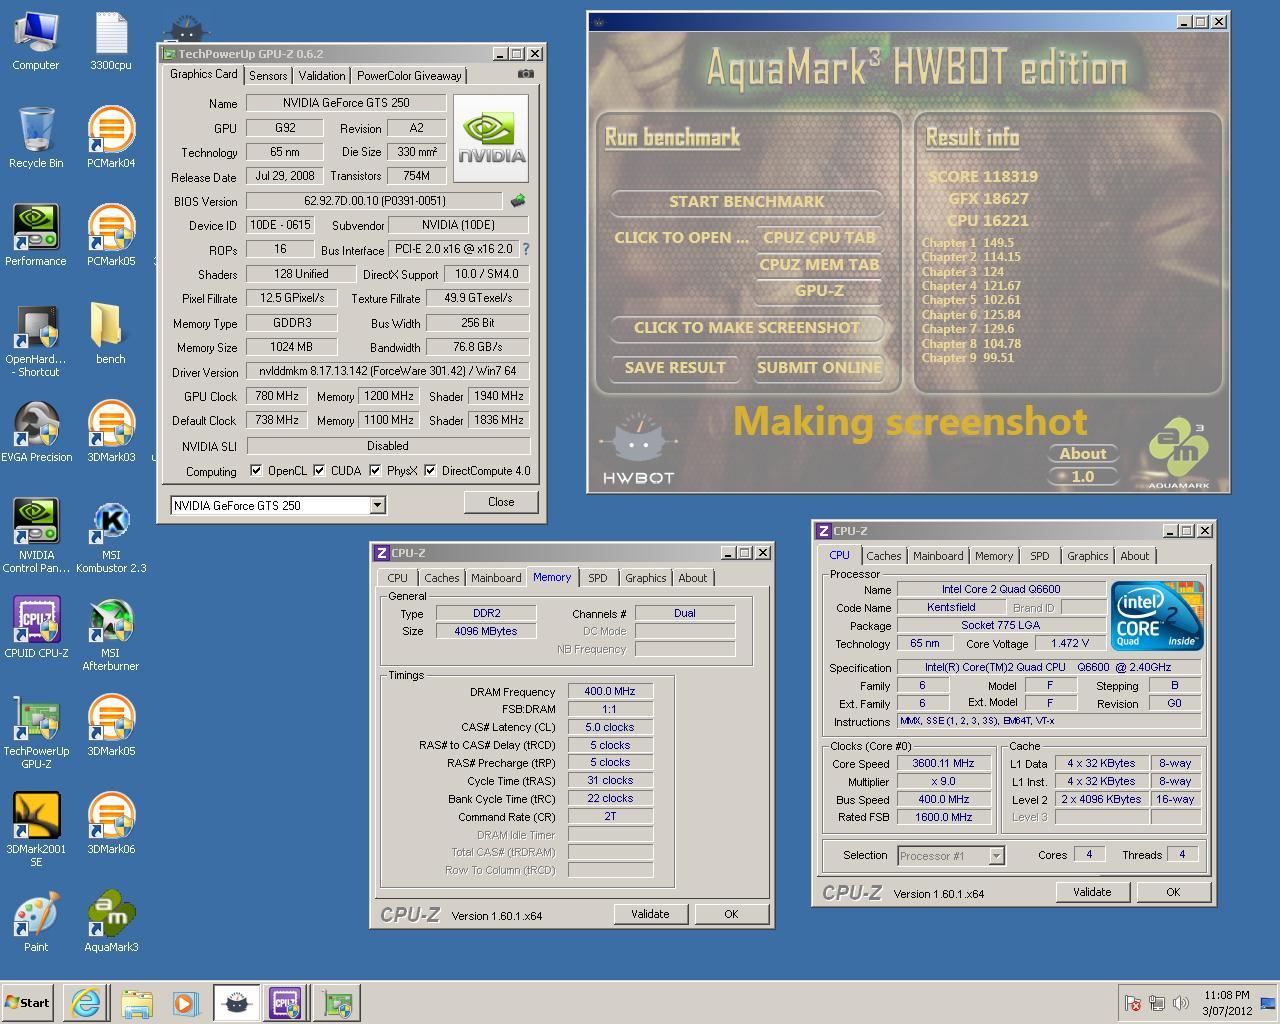The image size is (1280, 1024).
Task: Open Internet Explorer from taskbar
Action: 85,1003
